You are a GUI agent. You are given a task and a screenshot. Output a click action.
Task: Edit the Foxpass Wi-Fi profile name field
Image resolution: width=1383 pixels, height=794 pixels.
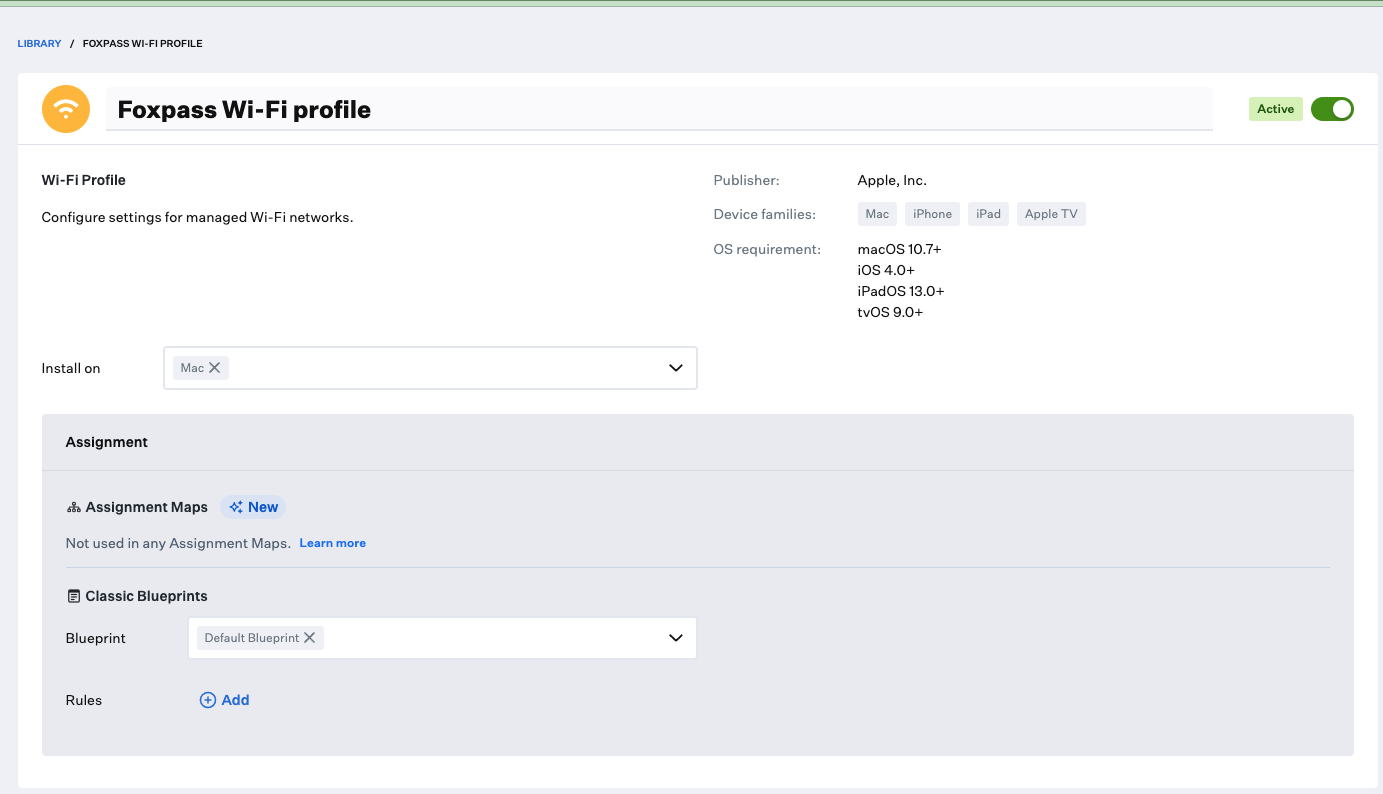click(659, 109)
